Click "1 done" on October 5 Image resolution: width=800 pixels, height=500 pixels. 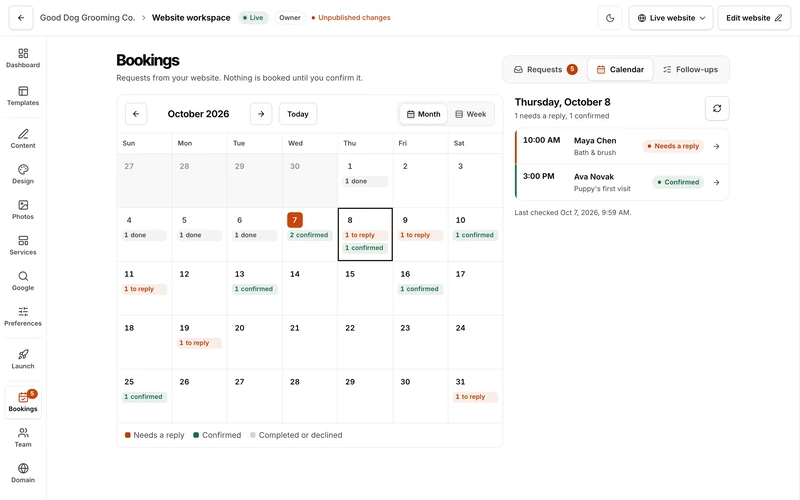(199, 235)
